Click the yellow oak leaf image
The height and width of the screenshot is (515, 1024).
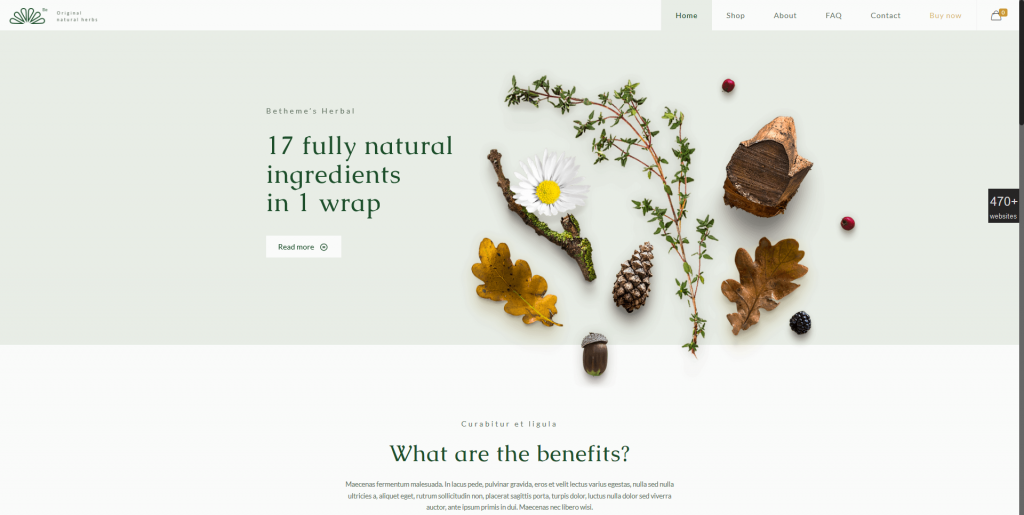coord(515,281)
